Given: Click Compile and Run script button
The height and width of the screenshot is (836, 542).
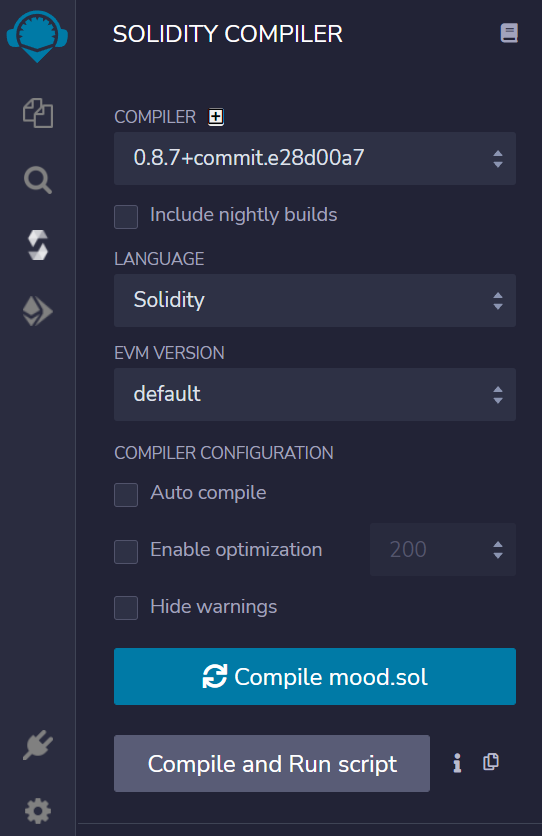Looking at the screenshot, I should (x=272, y=763).
